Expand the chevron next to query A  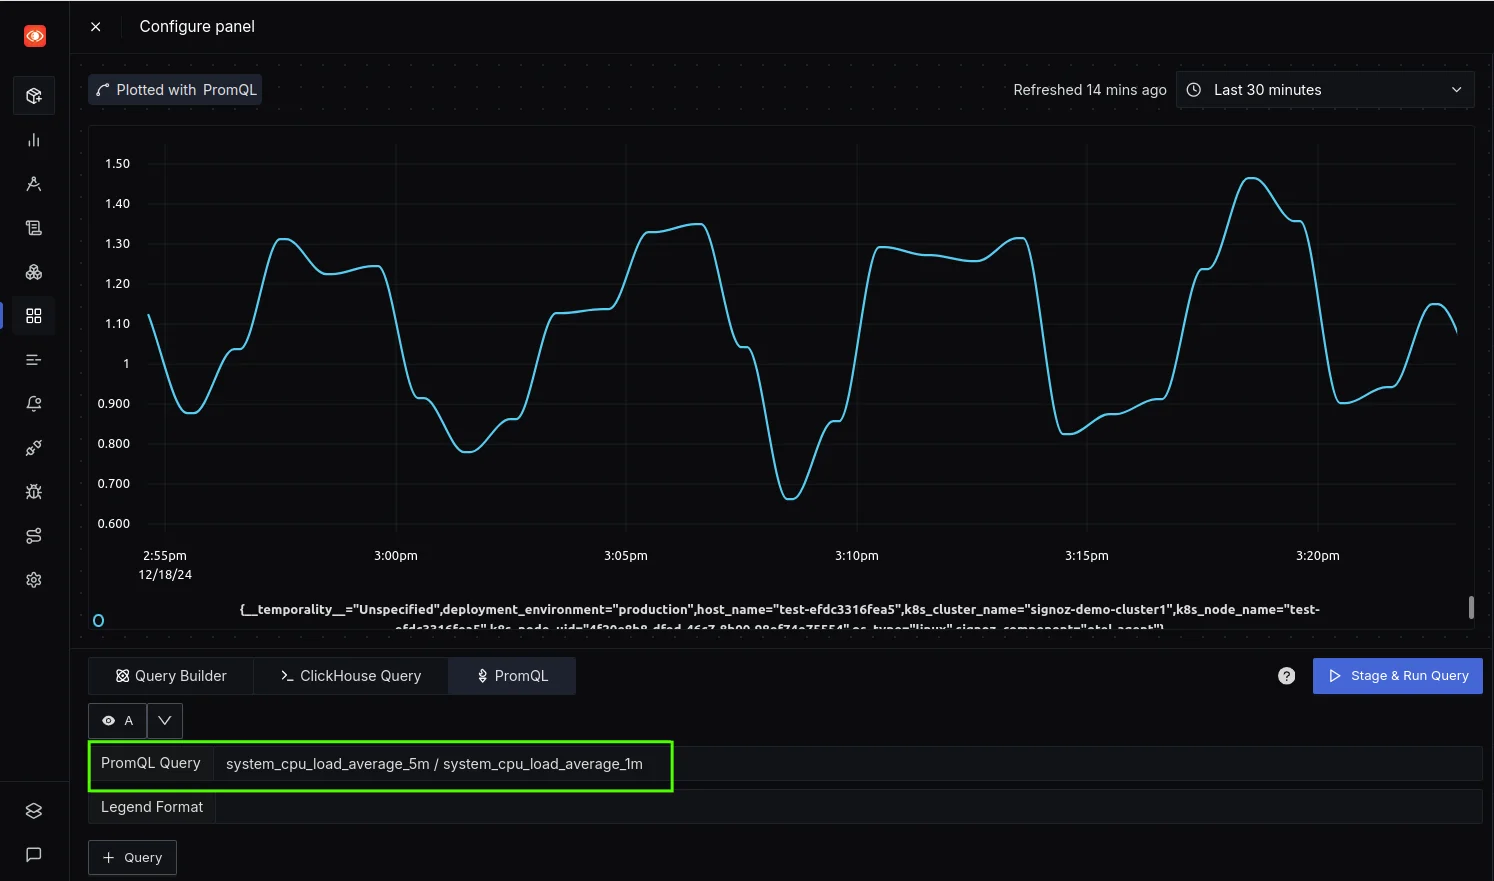(164, 720)
